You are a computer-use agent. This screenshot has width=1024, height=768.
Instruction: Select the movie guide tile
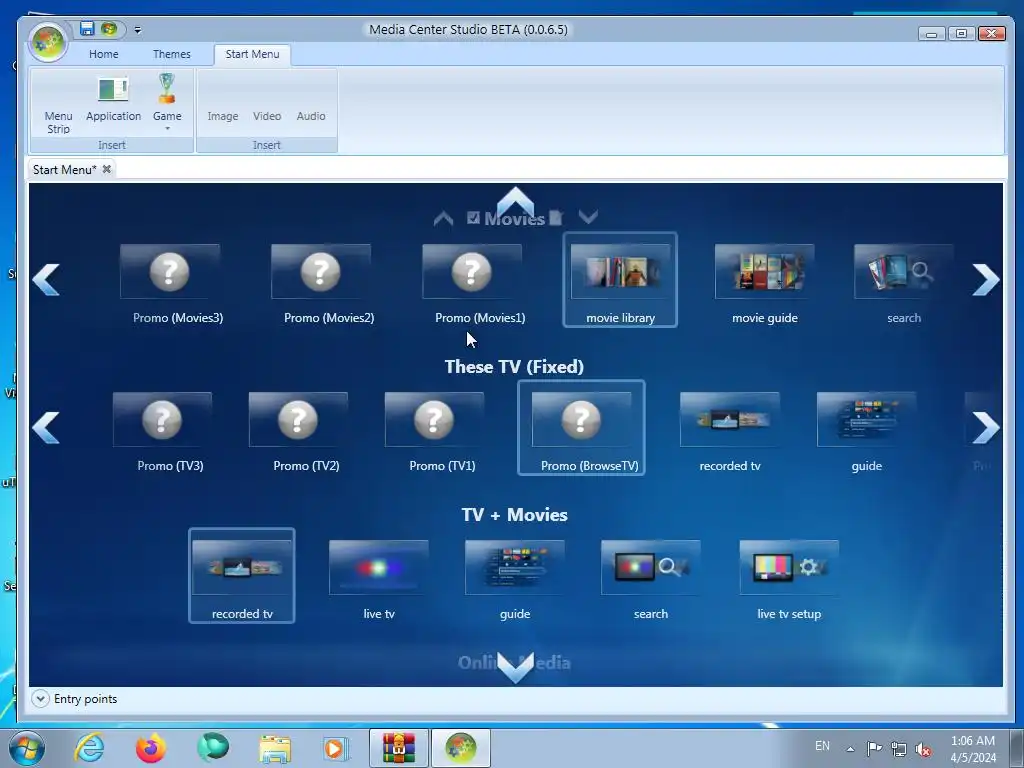(x=765, y=284)
